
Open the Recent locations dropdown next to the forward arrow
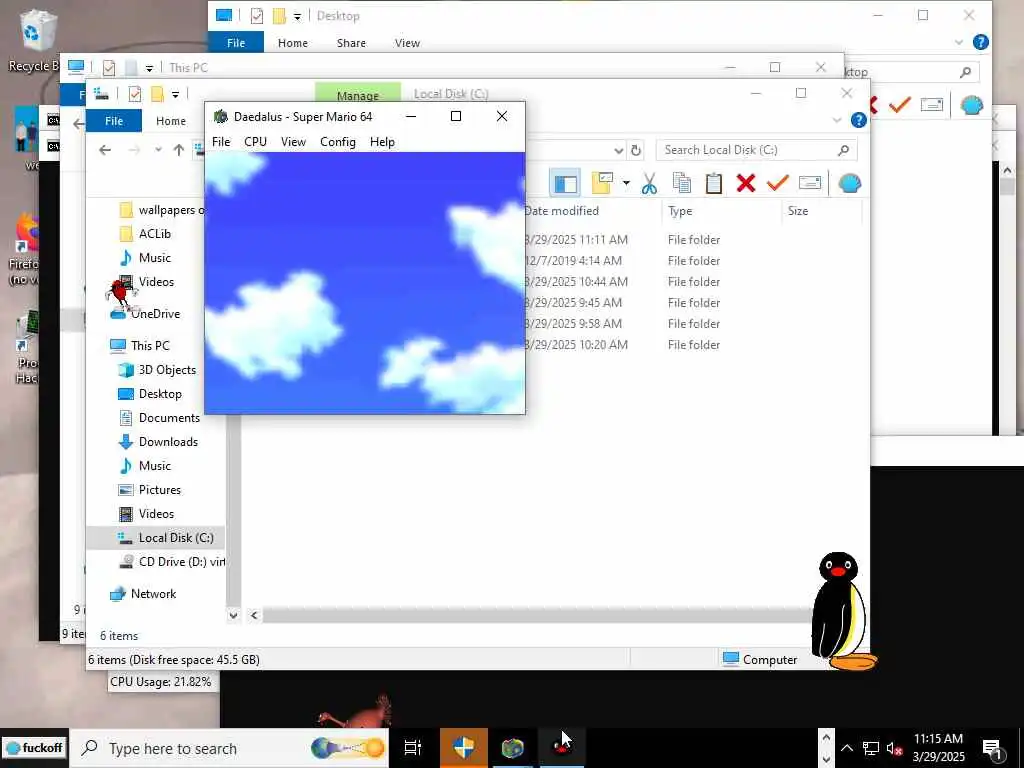tap(158, 150)
